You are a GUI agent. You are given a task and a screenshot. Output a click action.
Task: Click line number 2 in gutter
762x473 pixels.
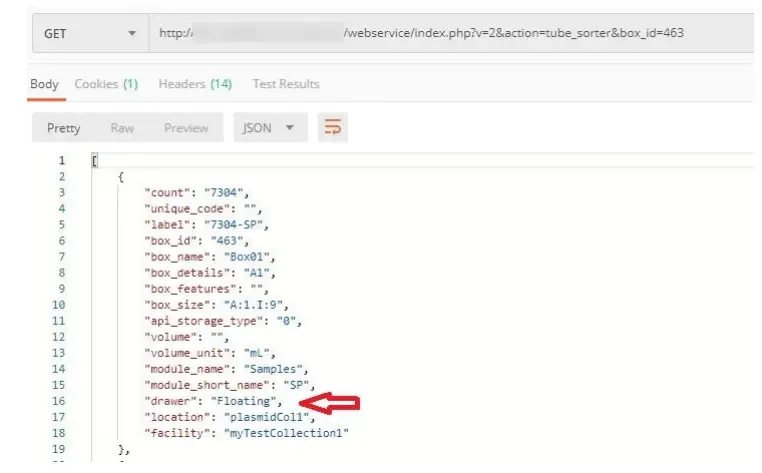62,176
